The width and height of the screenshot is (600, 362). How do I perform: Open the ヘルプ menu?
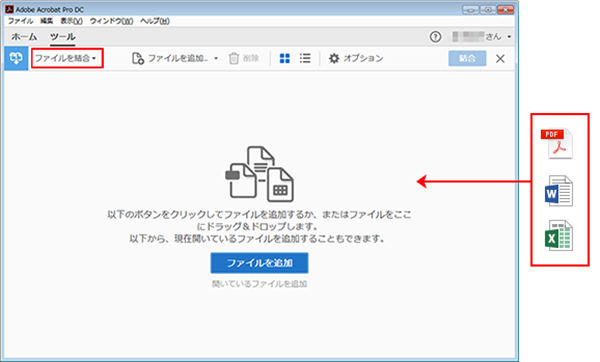pyautogui.click(x=155, y=21)
